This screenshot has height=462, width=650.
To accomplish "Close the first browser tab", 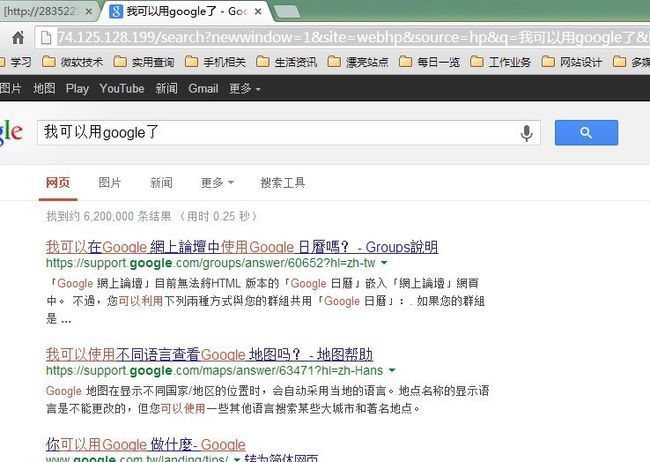I will coord(89,12).
